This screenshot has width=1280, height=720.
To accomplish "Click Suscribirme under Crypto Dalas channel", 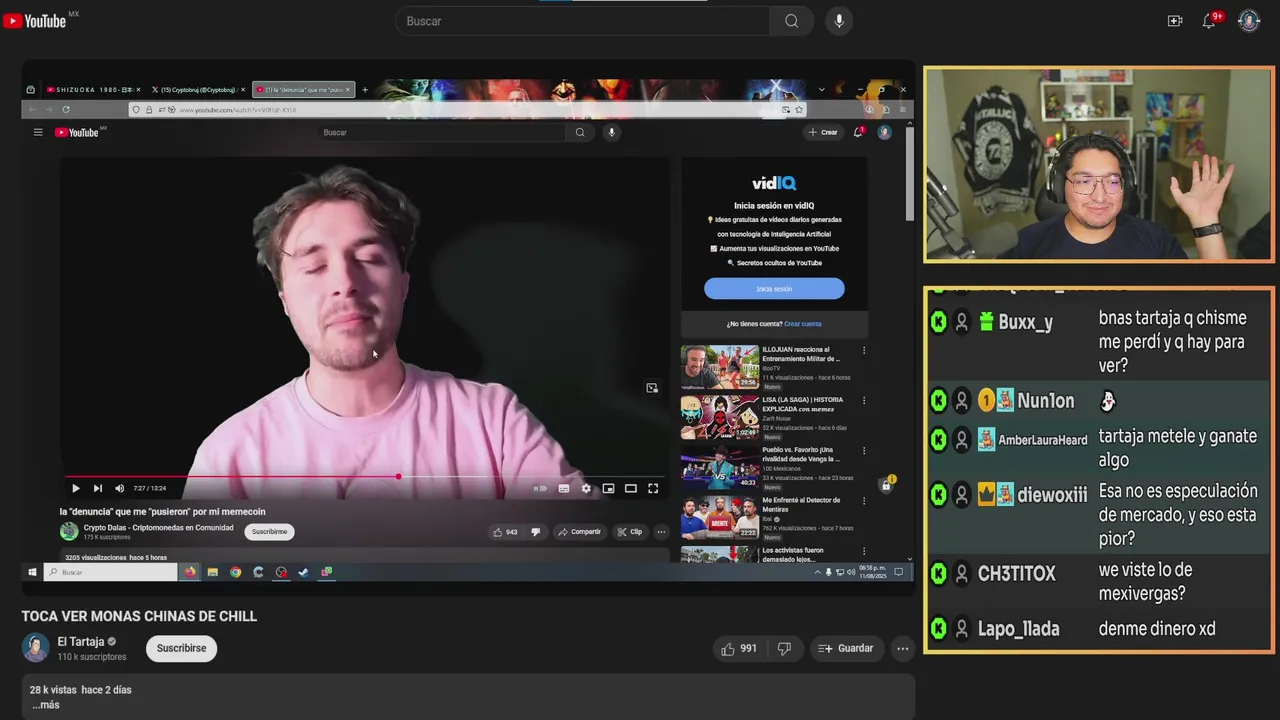I will click(269, 532).
